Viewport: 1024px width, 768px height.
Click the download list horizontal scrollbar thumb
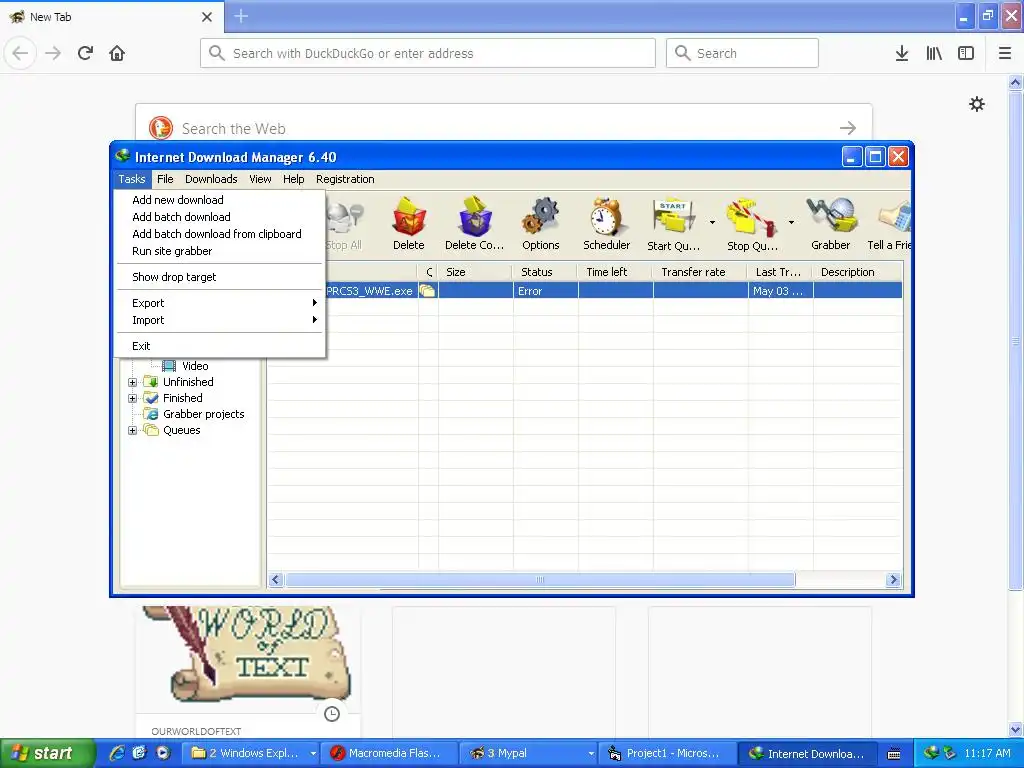(540, 580)
